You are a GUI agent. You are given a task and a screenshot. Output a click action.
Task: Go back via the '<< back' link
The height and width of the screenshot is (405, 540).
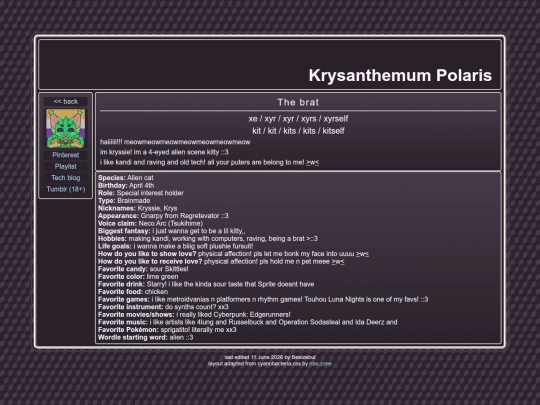coord(65,102)
